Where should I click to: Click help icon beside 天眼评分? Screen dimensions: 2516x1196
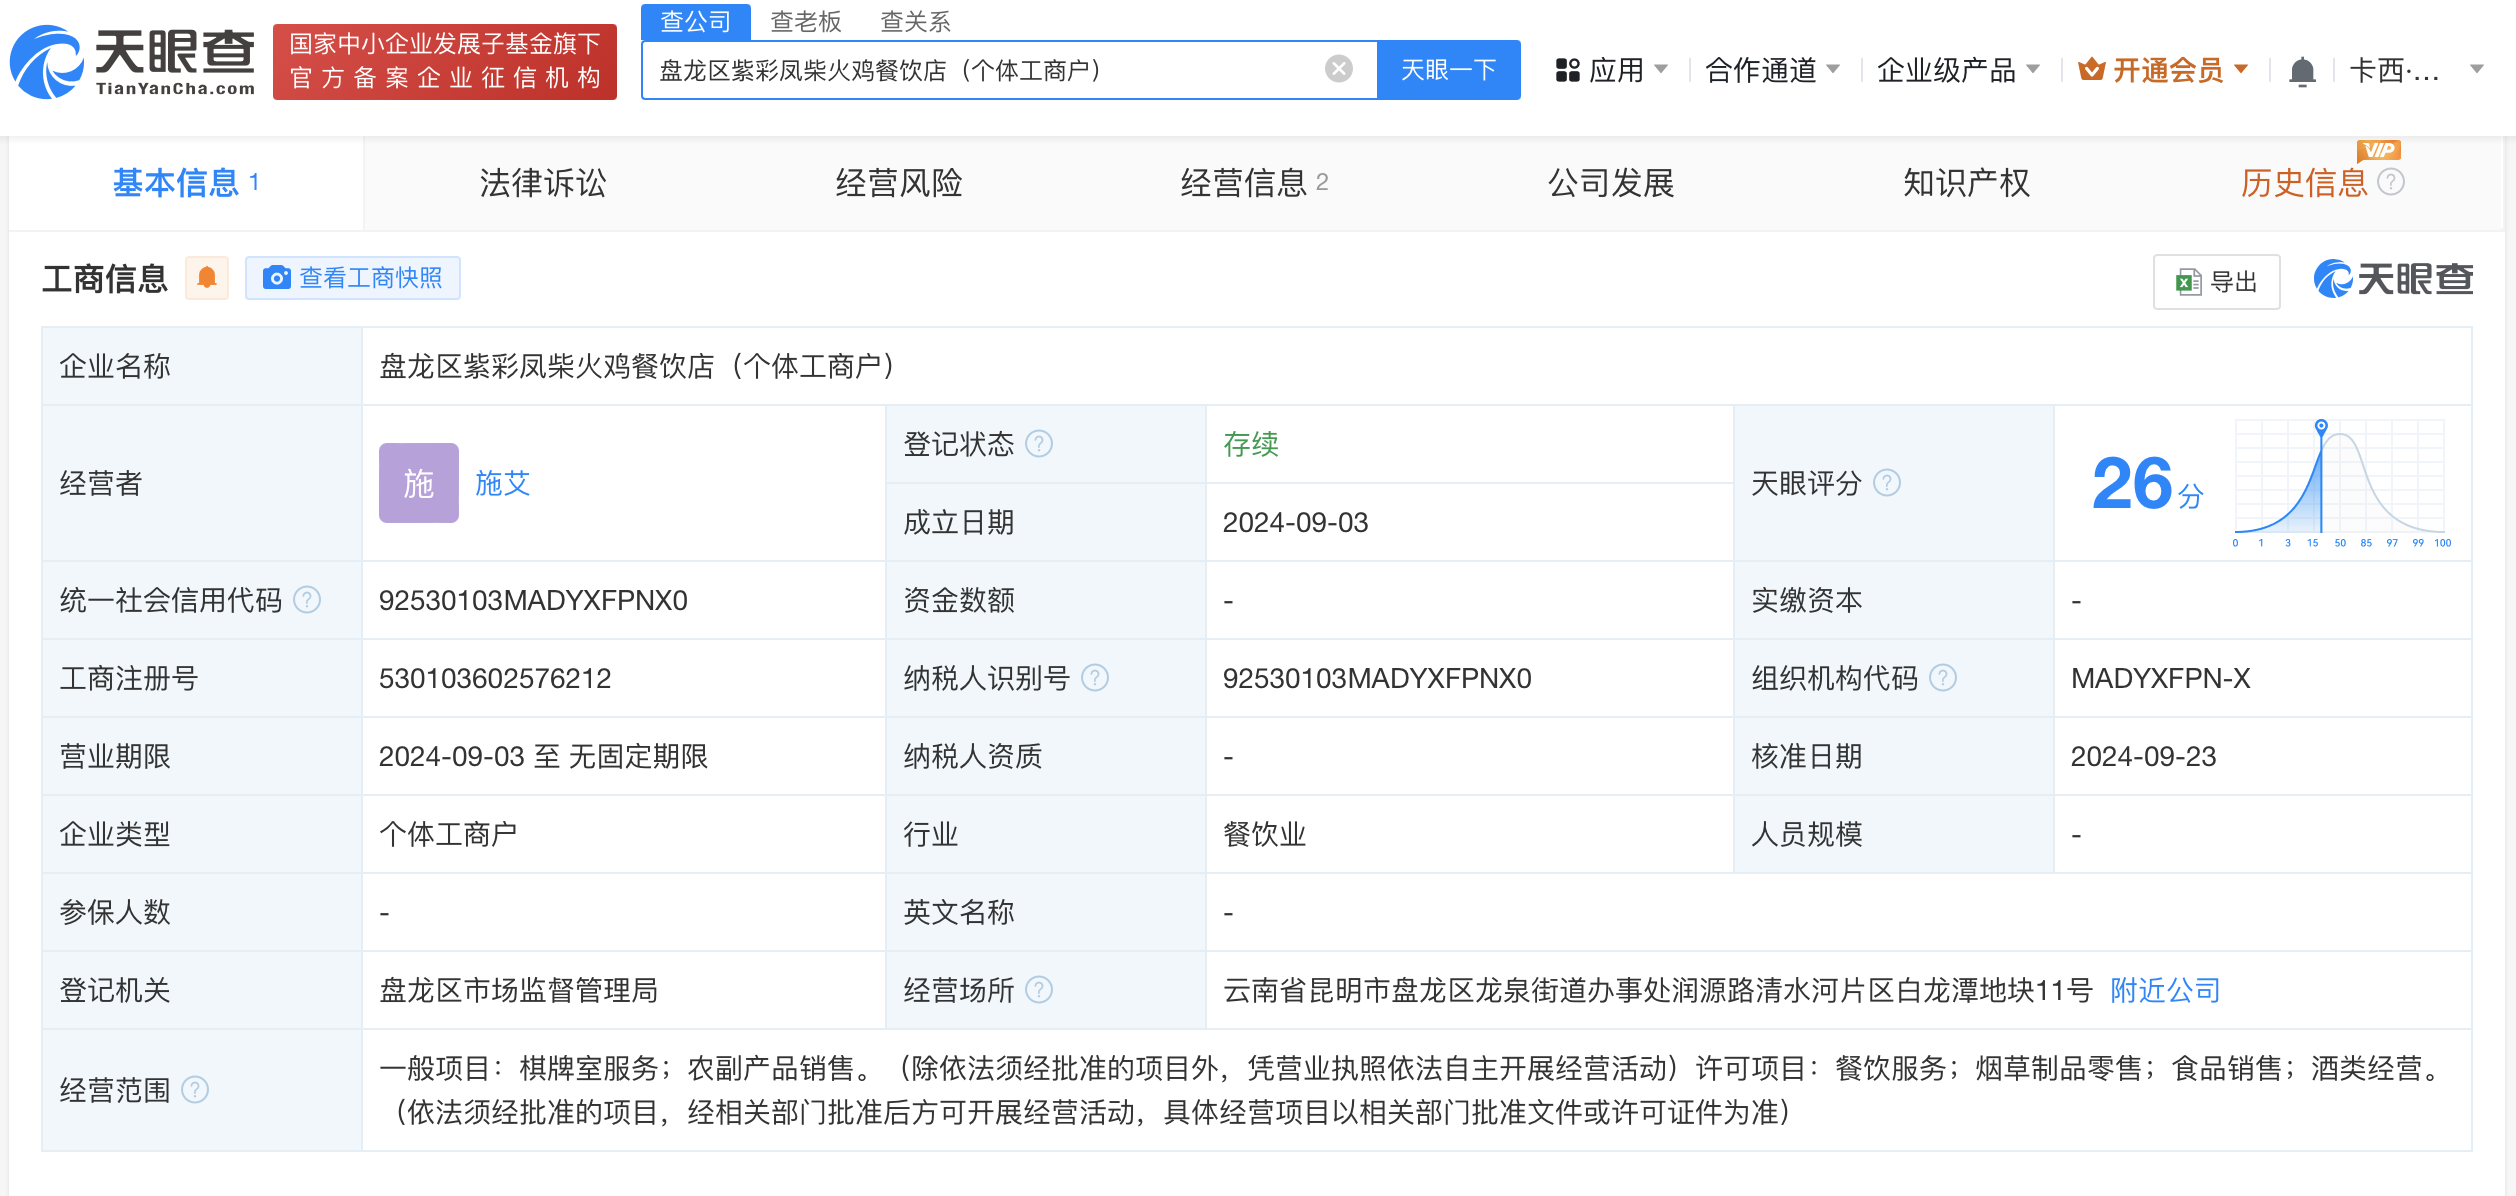pyautogui.click(x=1887, y=483)
